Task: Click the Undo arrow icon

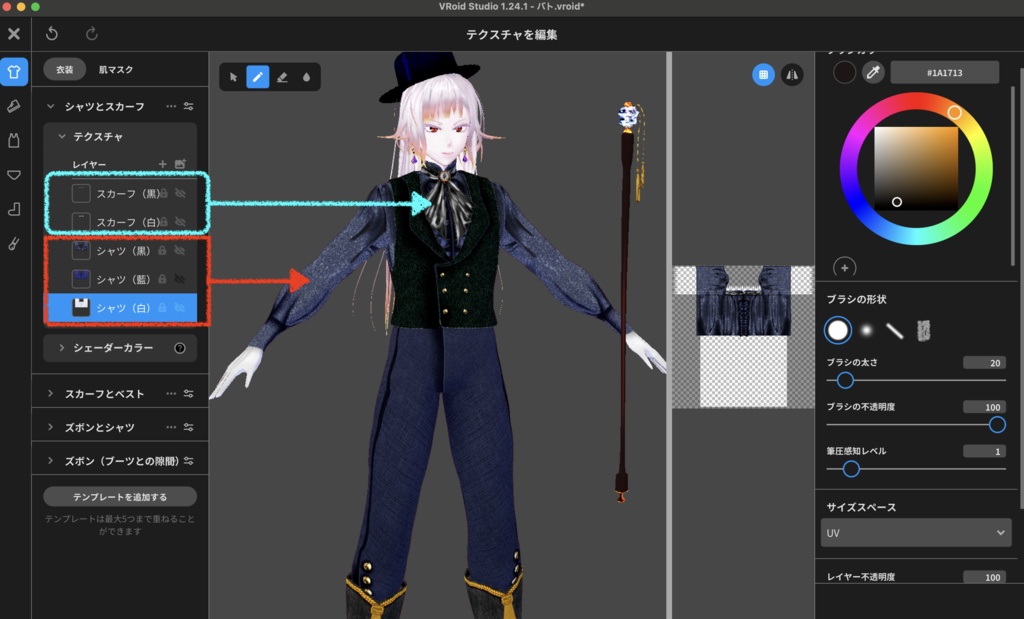Action: click(x=51, y=33)
